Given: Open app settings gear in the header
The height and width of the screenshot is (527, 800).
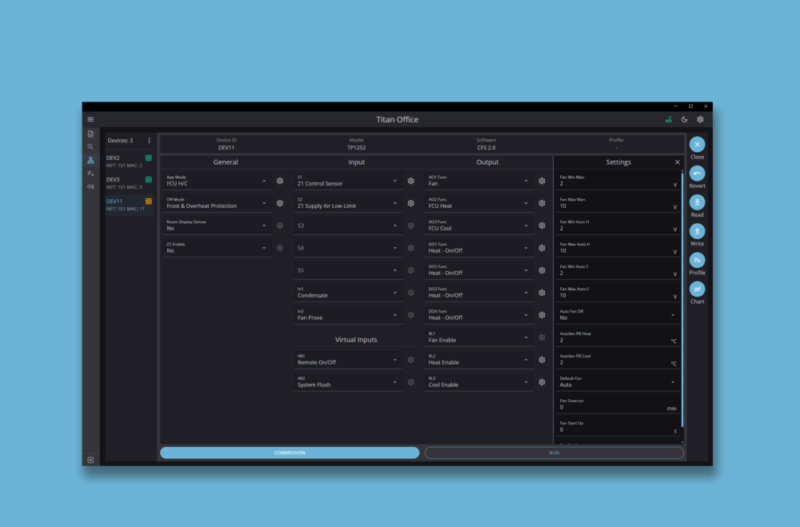Looking at the screenshot, I should pos(700,119).
